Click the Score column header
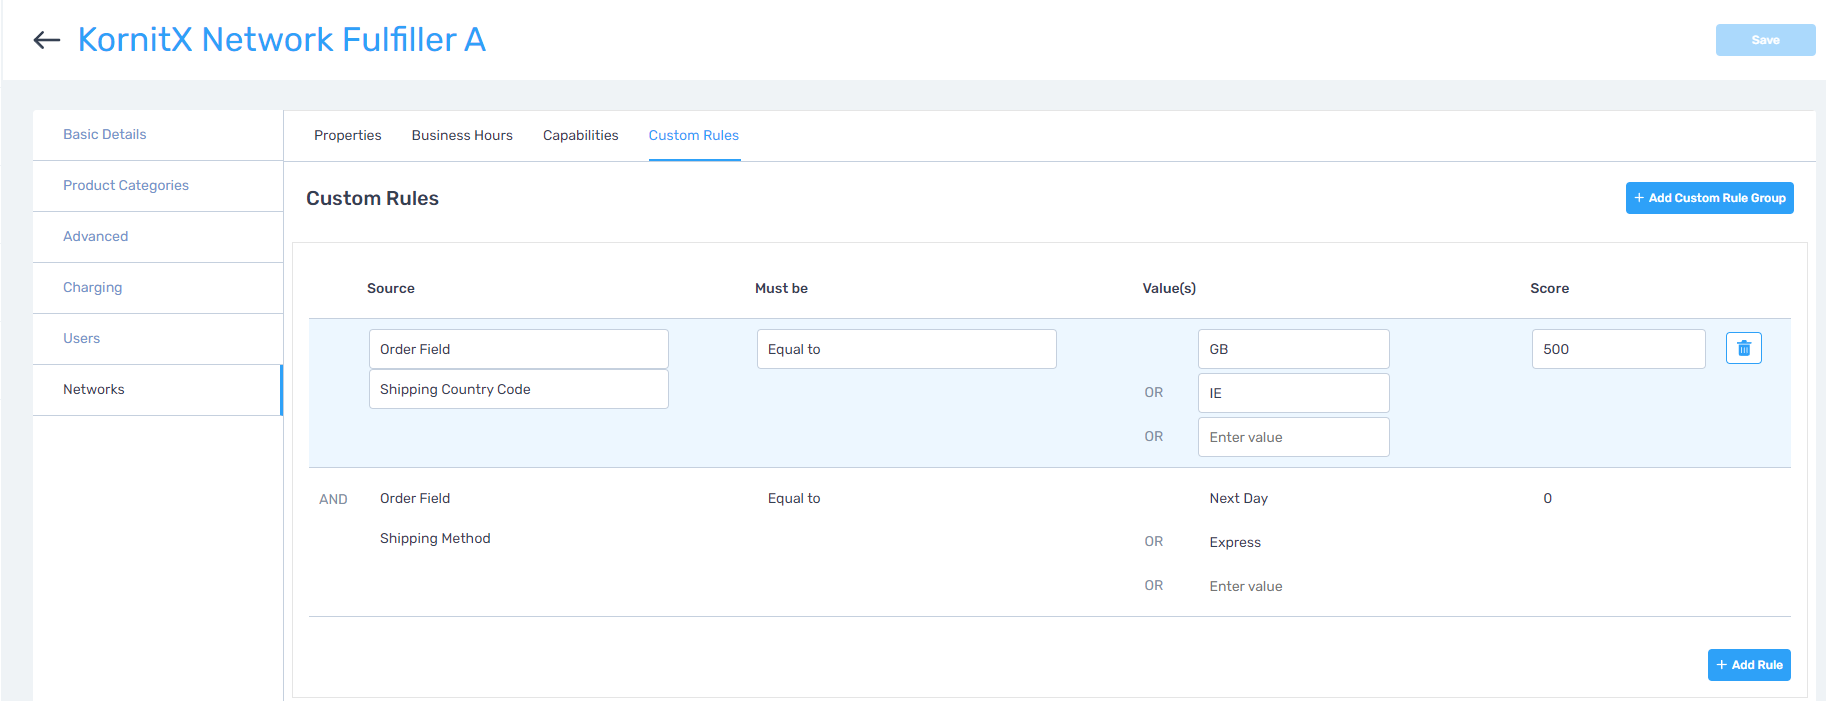Viewport: 1826px width, 701px height. click(1549, 288)
